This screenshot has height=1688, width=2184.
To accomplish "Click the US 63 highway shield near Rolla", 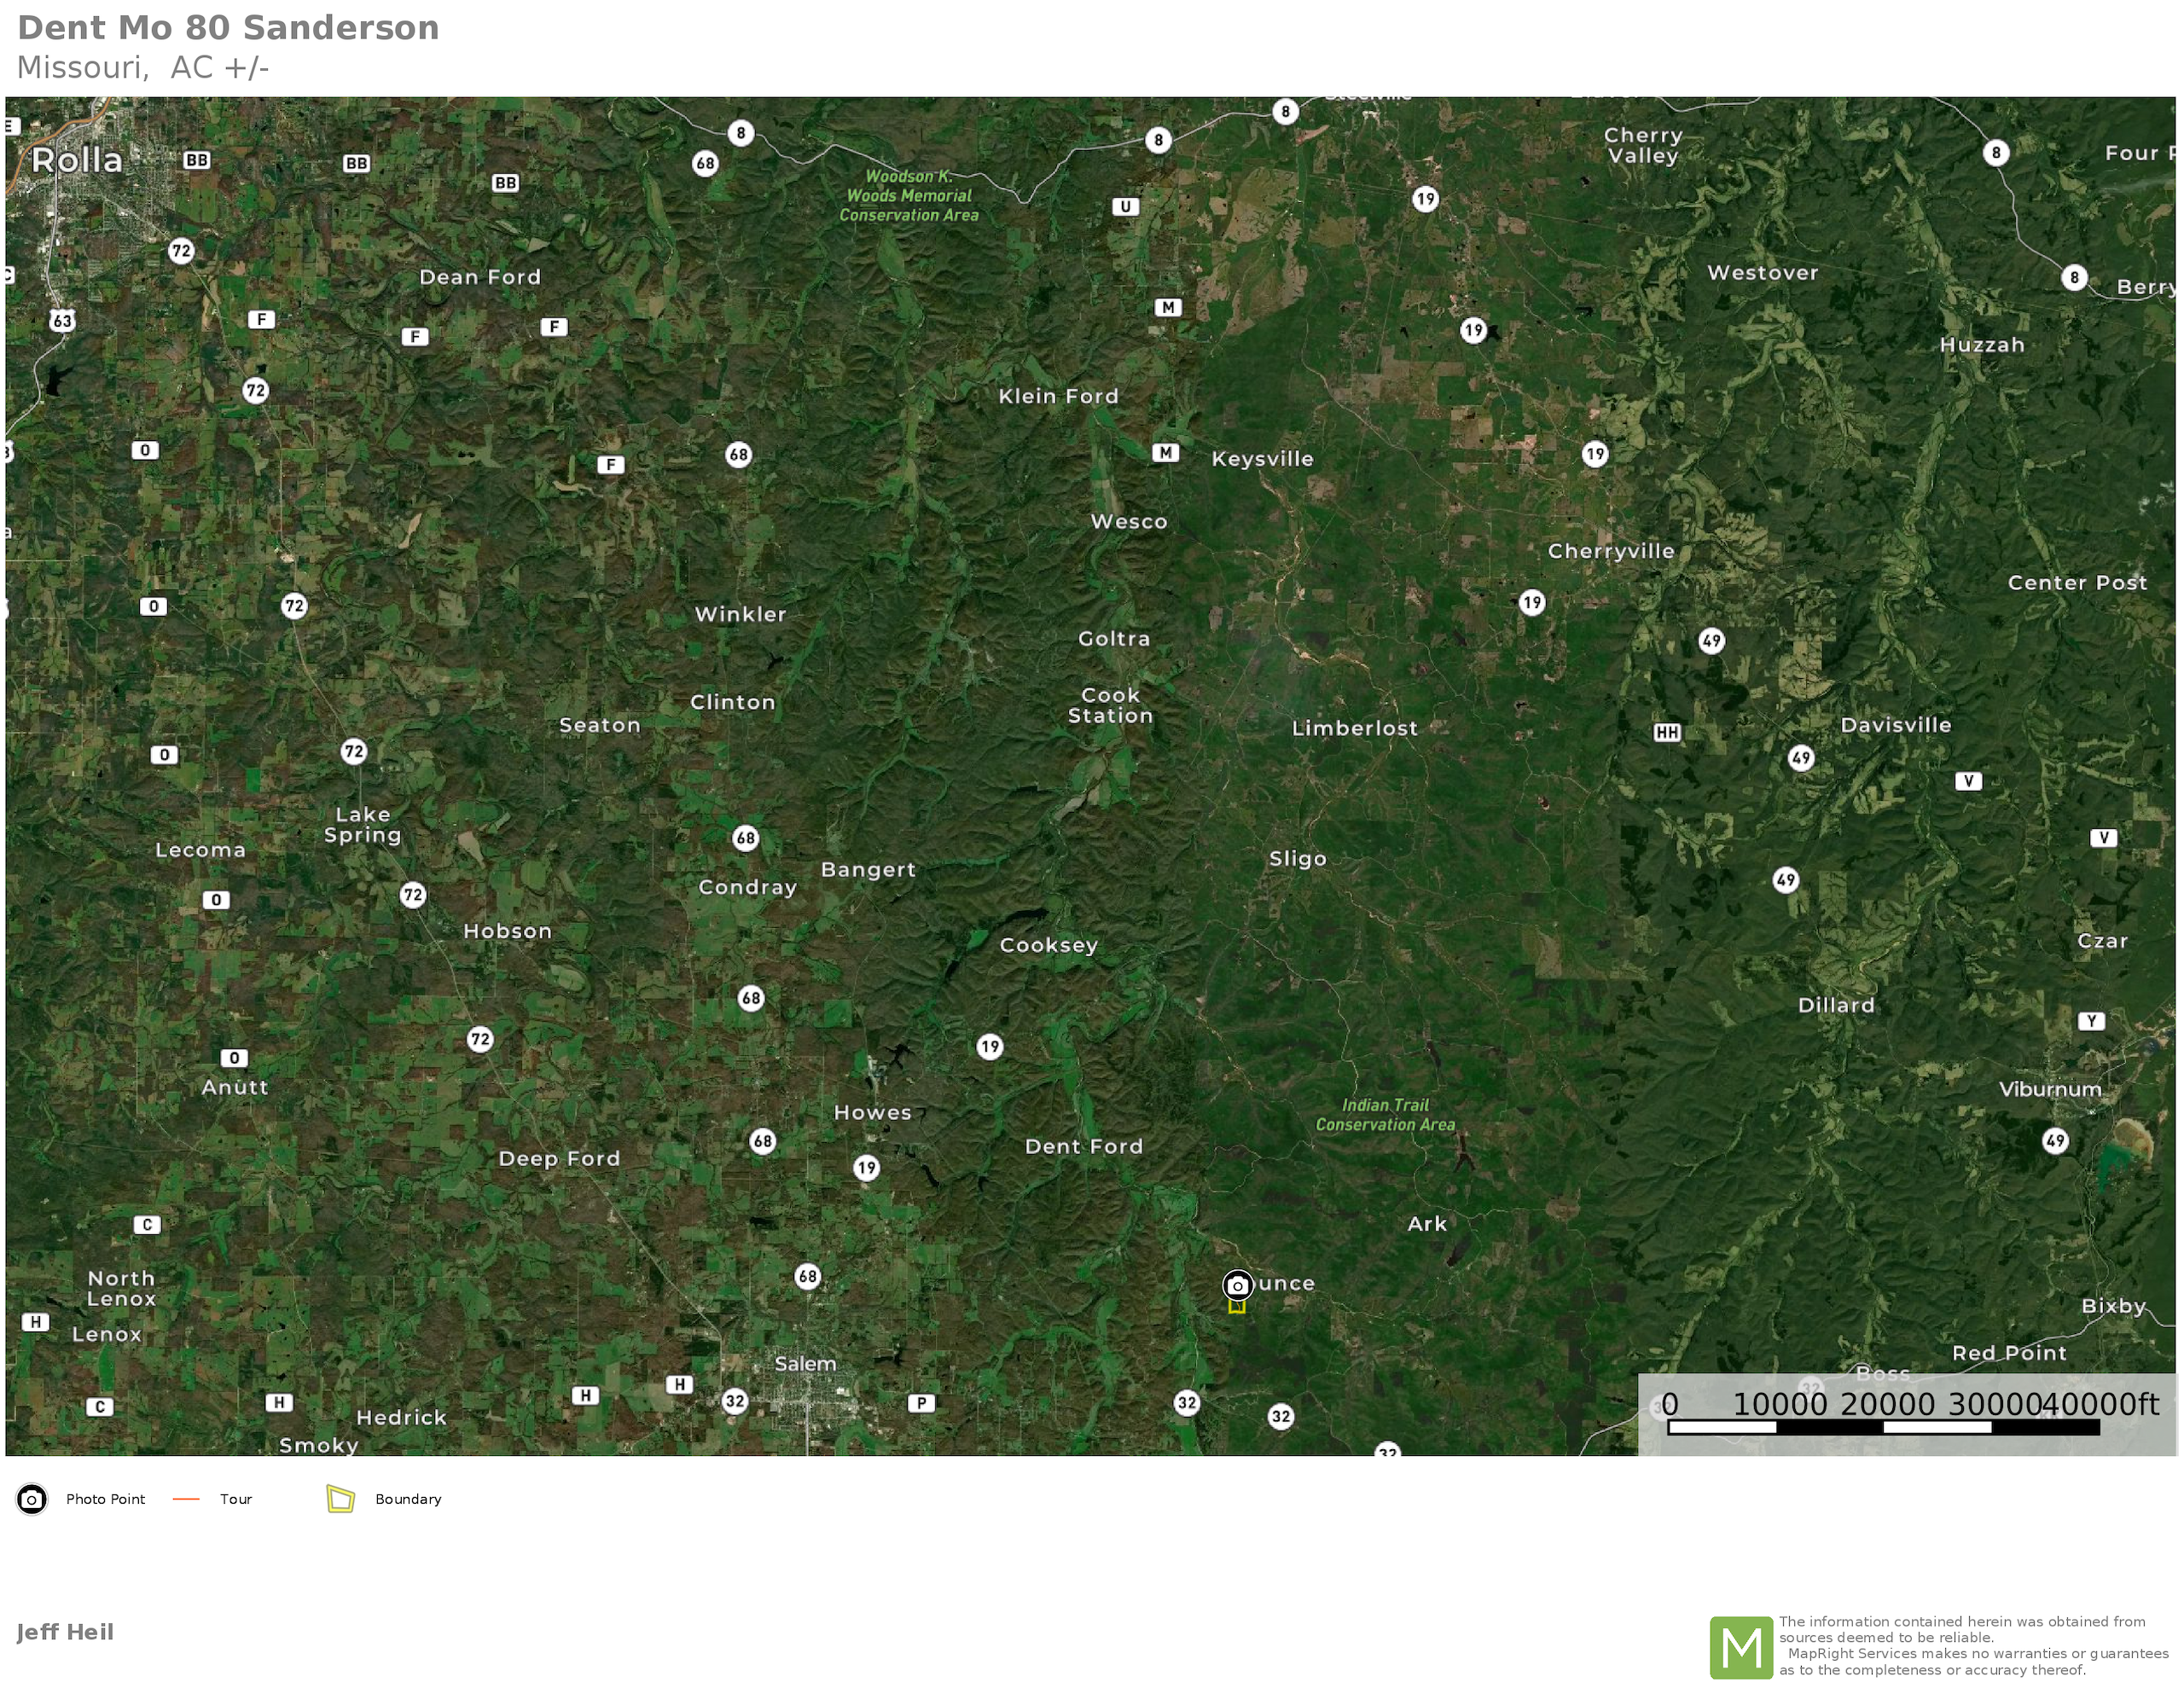I will pyautogui.click(x=62, y=321).
